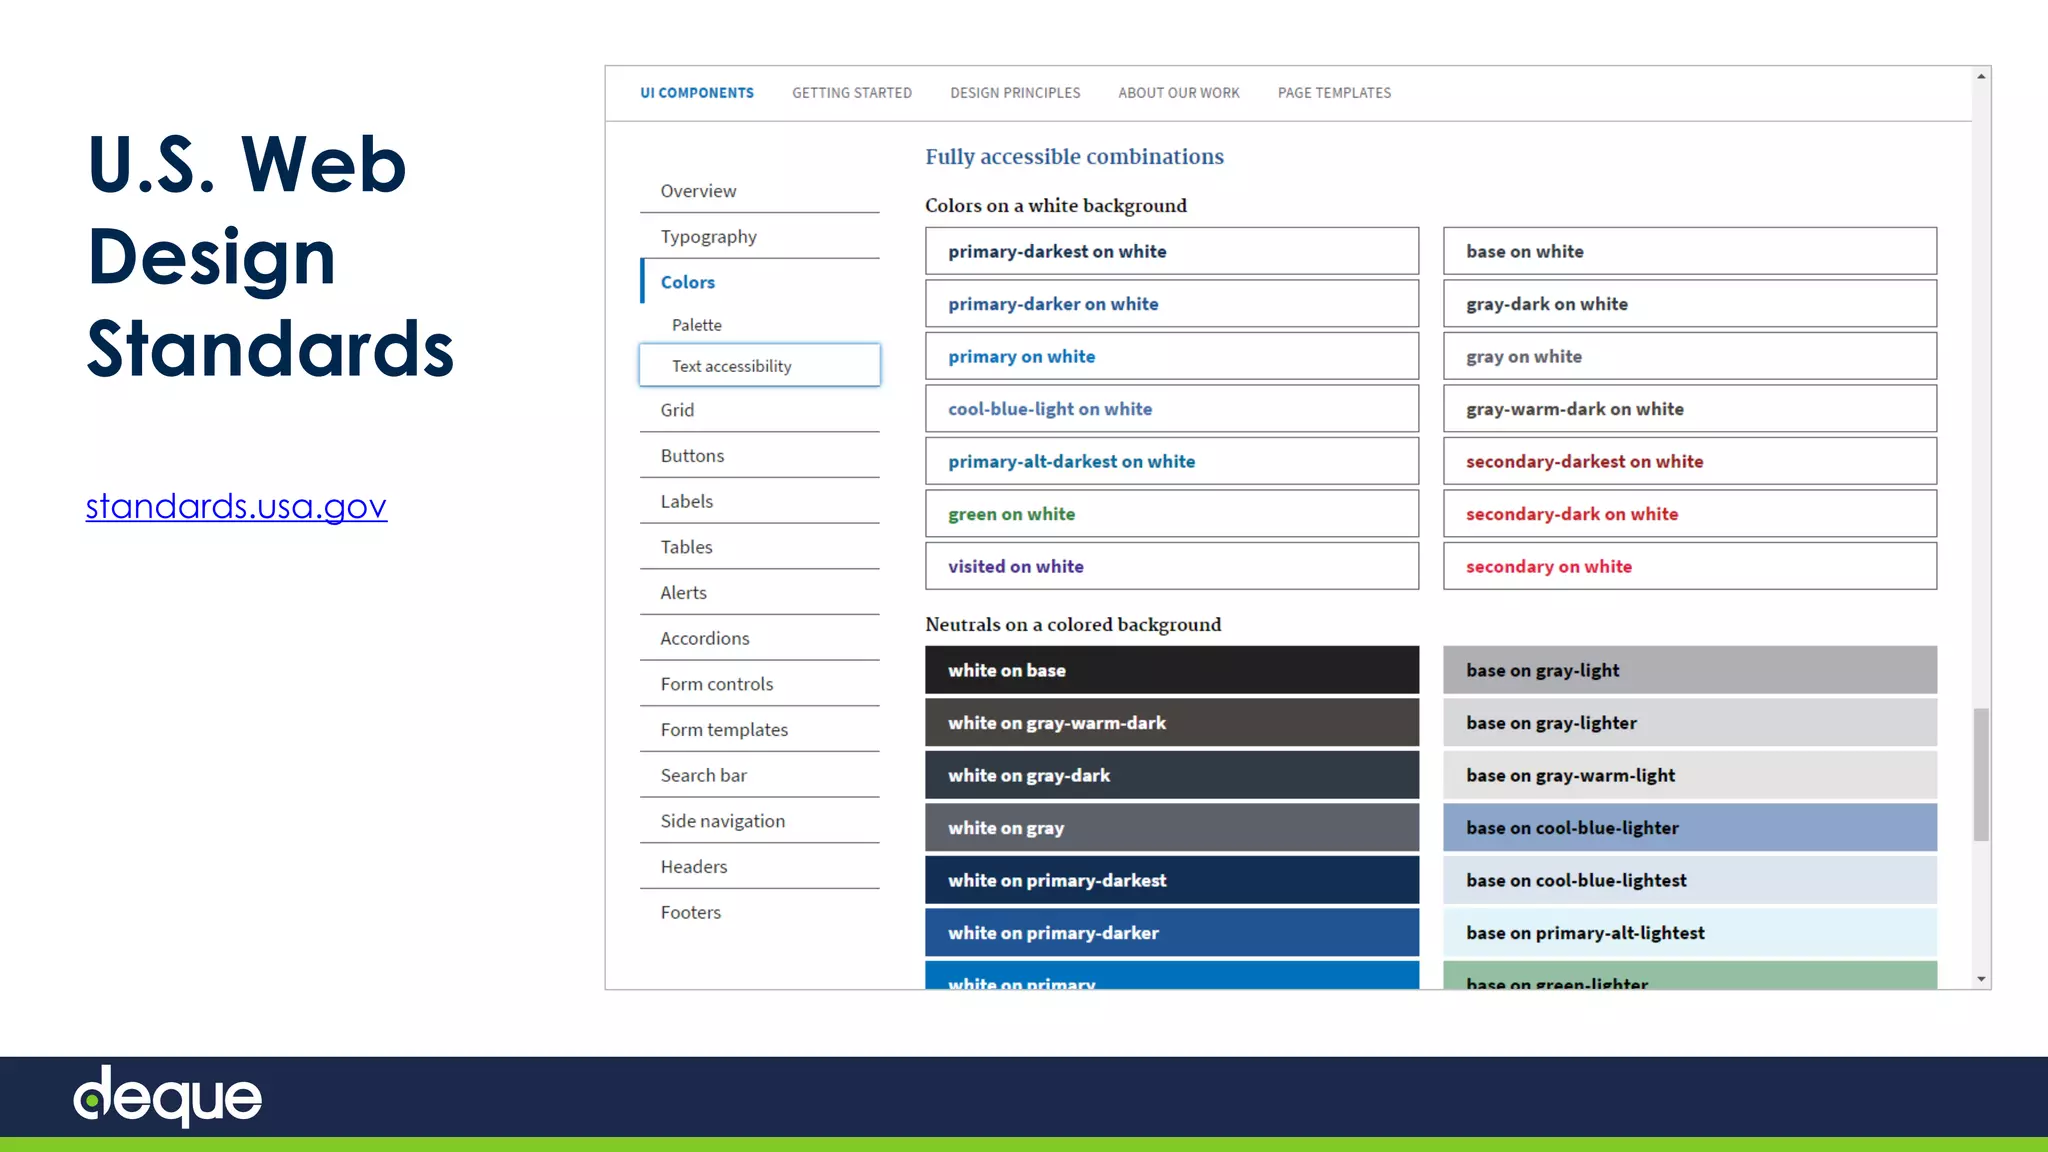This screenshot has height=1152, width=2048.
Task: Open the Side navigation section
Action: tap(760, 821)
